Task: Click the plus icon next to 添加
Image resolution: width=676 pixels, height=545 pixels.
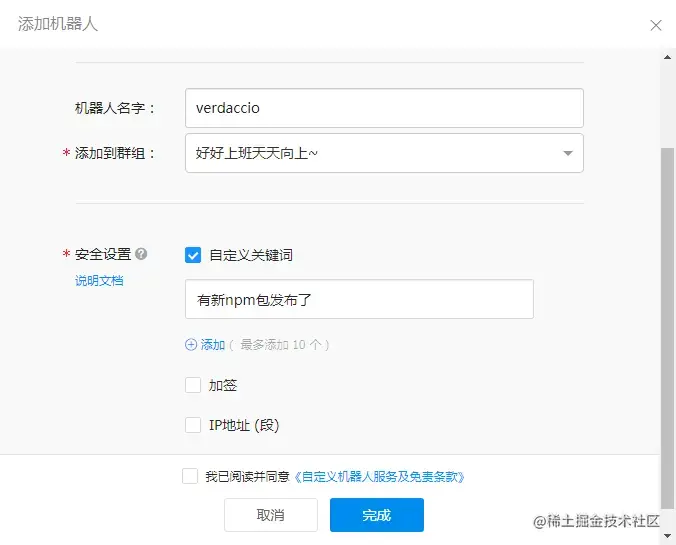Action: coord(191,345)
